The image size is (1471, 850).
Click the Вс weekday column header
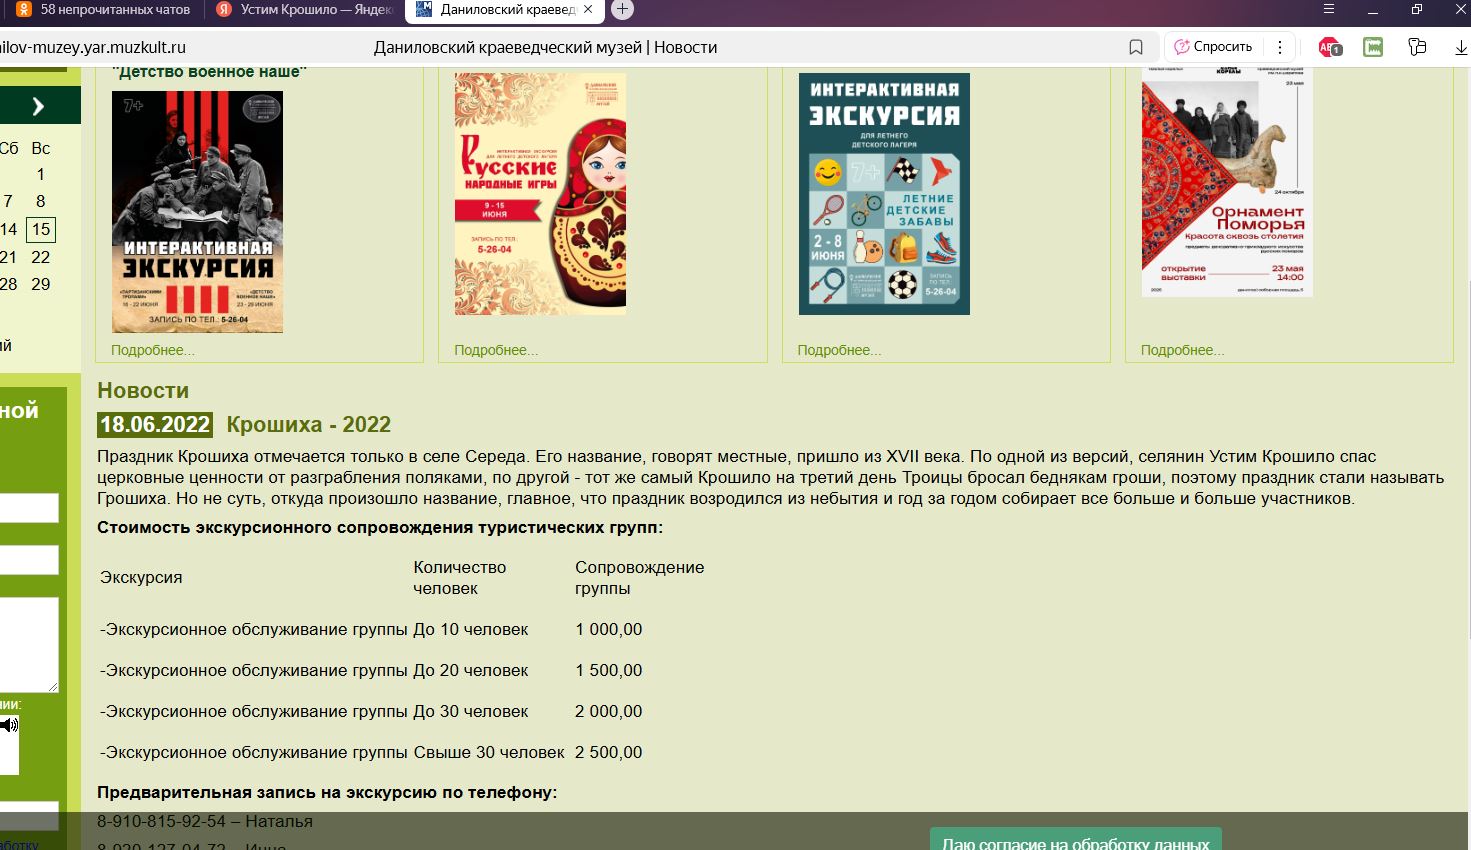[40, 148]
